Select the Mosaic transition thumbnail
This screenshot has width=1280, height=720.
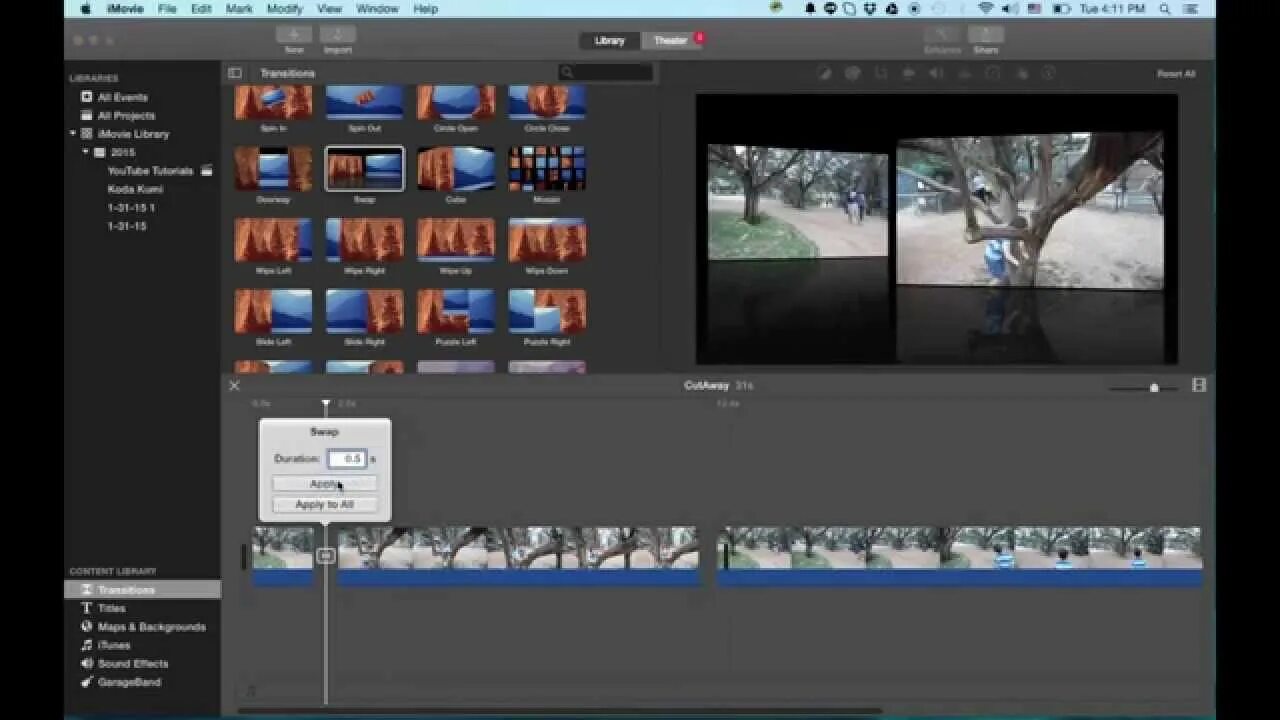(x=547, y=169)
